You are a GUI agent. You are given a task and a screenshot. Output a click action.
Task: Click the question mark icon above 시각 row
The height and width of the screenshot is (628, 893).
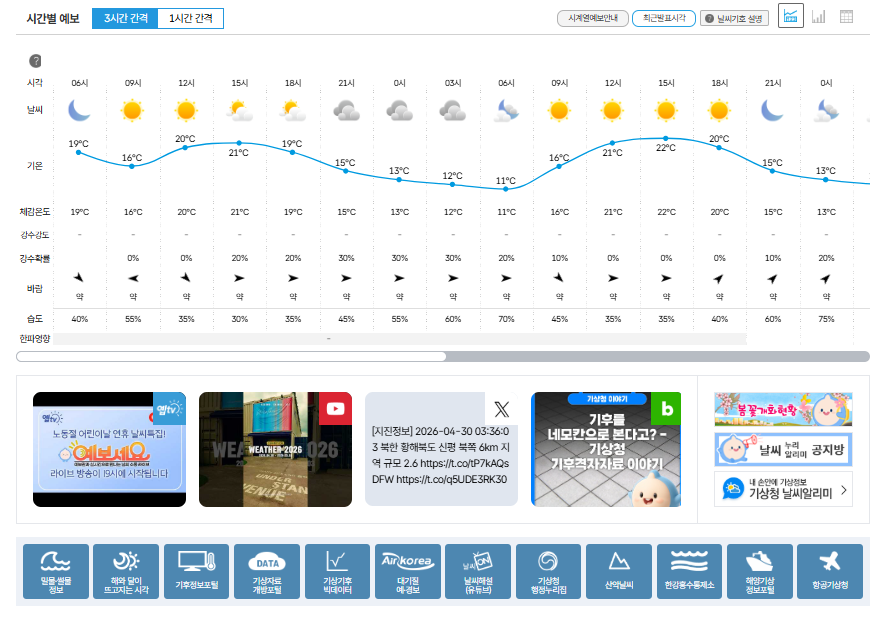pos(35,60)
